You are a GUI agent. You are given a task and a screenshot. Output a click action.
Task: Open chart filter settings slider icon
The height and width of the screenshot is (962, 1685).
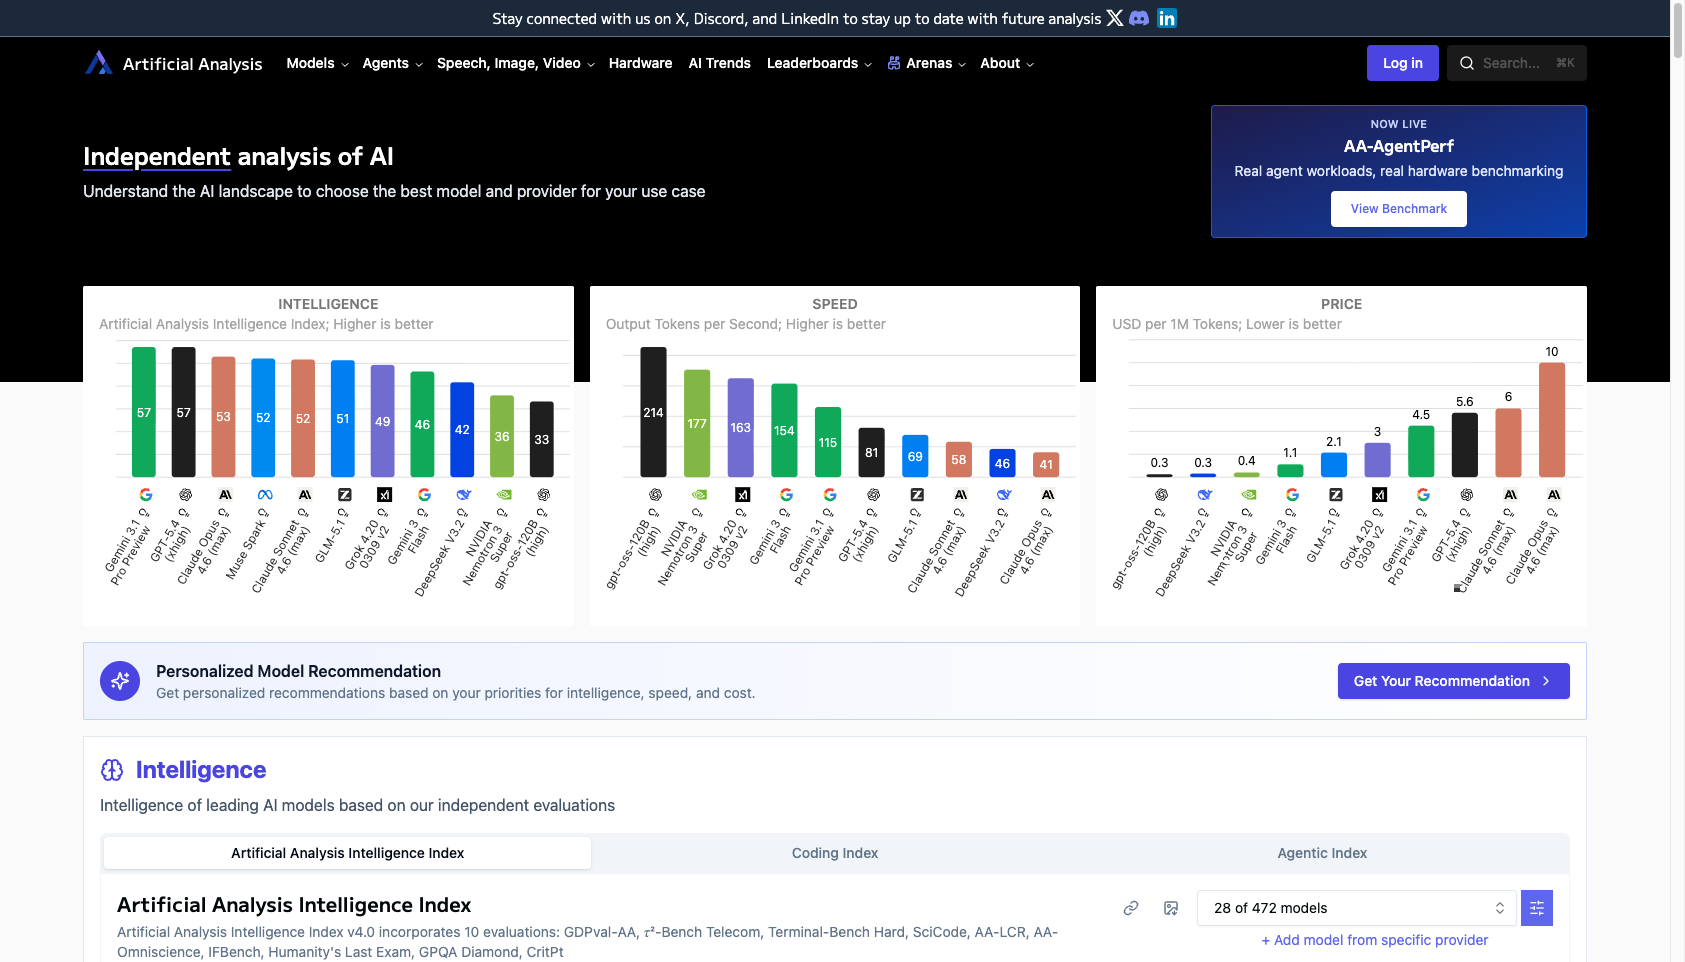[1537, 908]
